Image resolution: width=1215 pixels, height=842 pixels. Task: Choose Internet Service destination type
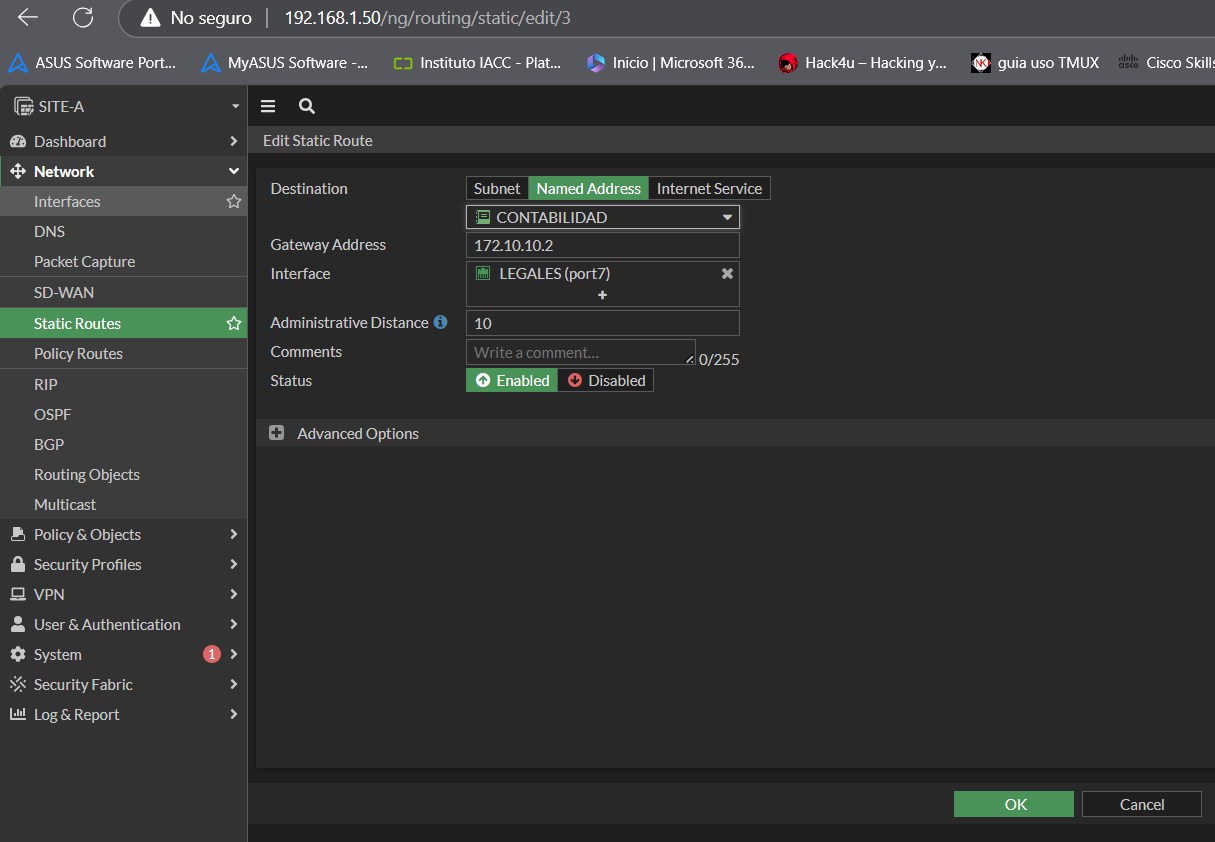tap(709, 188)
